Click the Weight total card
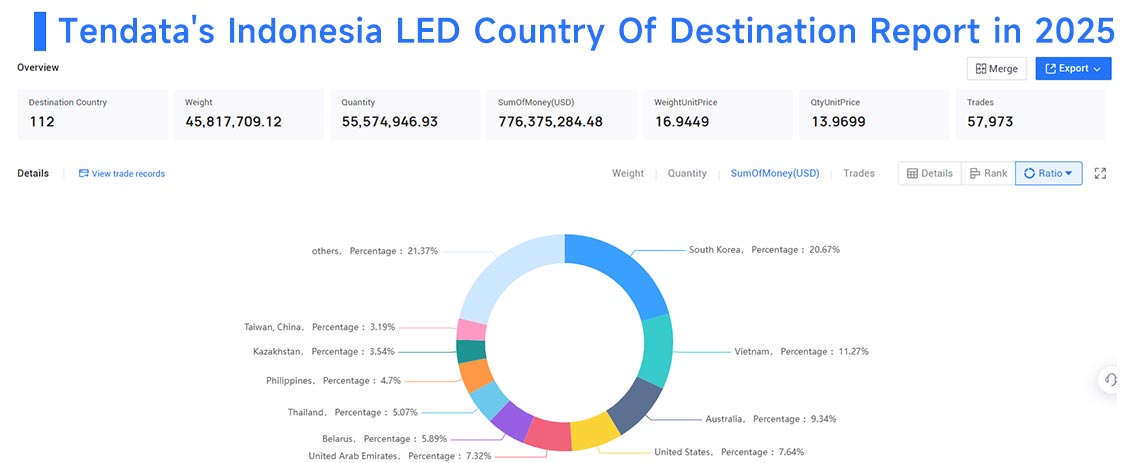1131x463 pixels. (249, 114)
